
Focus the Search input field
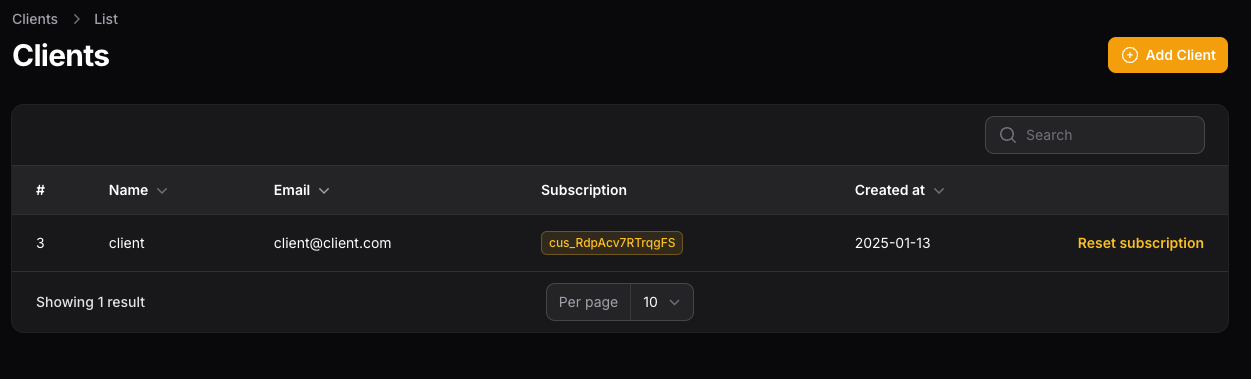point(1095,135)
